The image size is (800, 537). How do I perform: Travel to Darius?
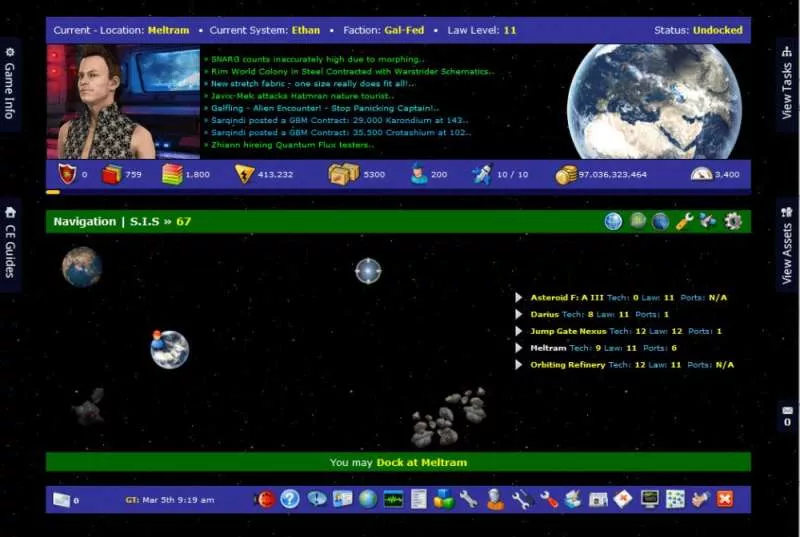click(x=544, y=314)
